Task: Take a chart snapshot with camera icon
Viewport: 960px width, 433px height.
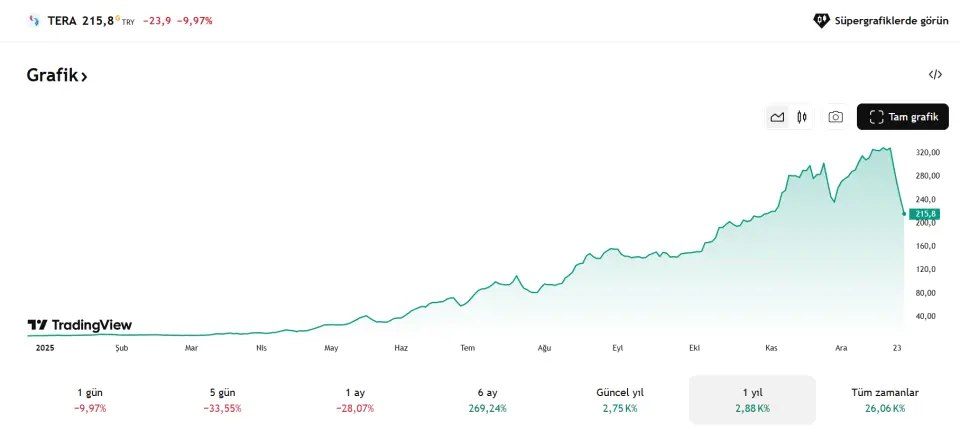Action: point(835,117)
